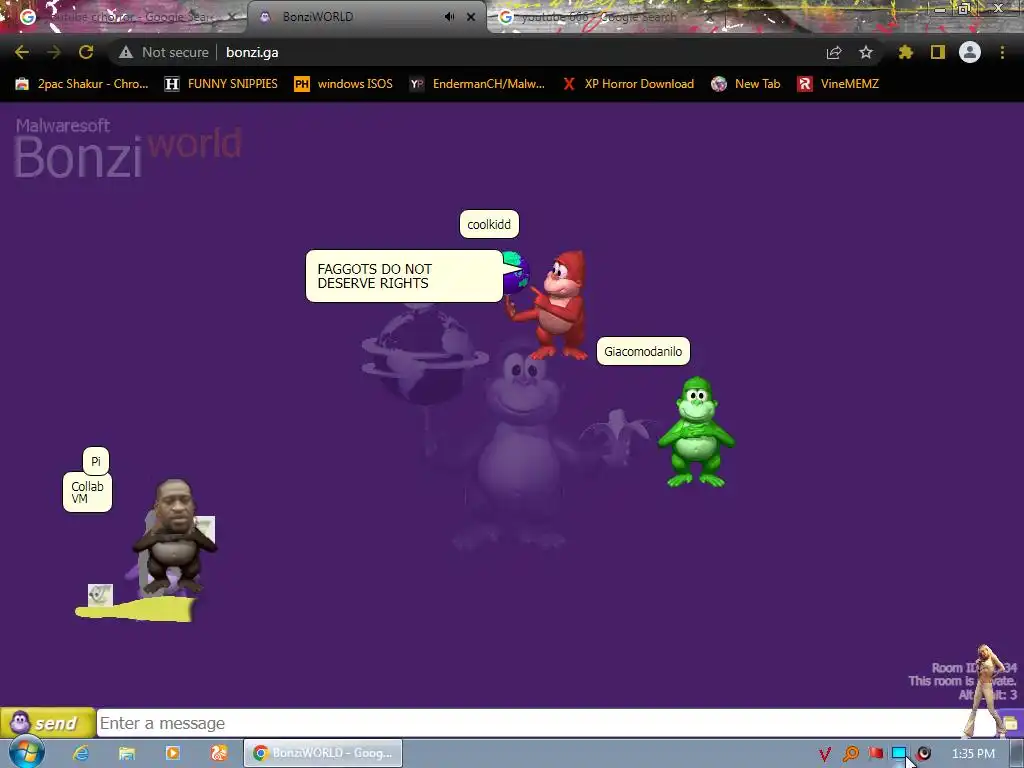Open the FUNNY SNIPPIES bookmark

click(221, 84)
